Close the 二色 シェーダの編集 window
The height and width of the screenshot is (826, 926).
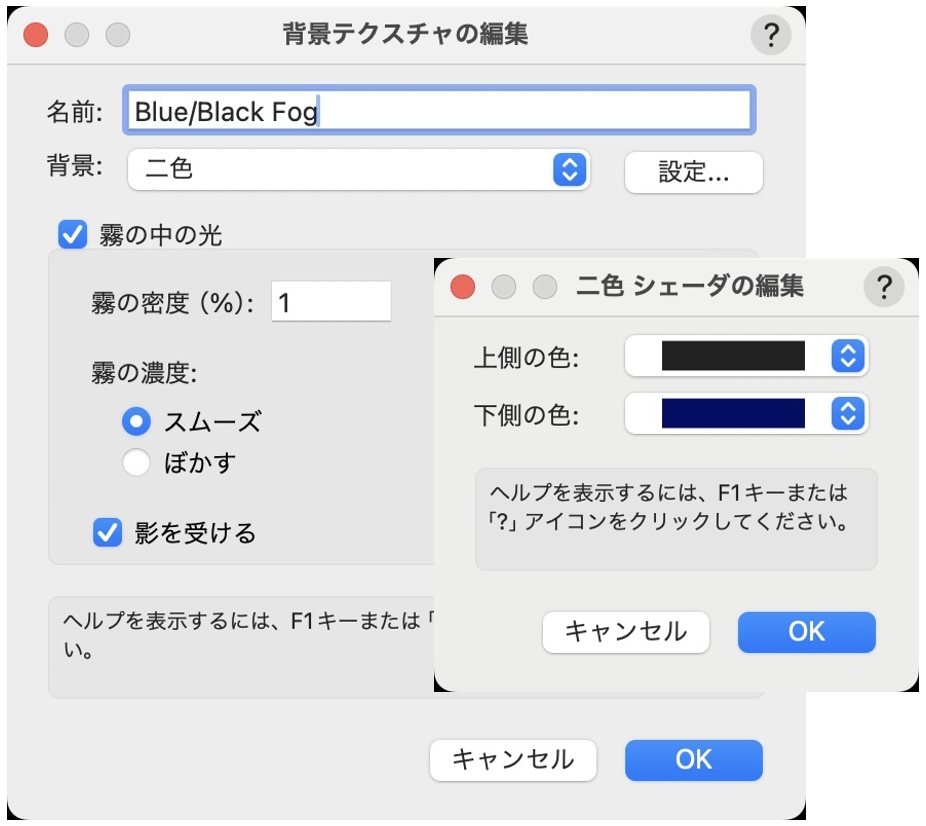[462, 287]
